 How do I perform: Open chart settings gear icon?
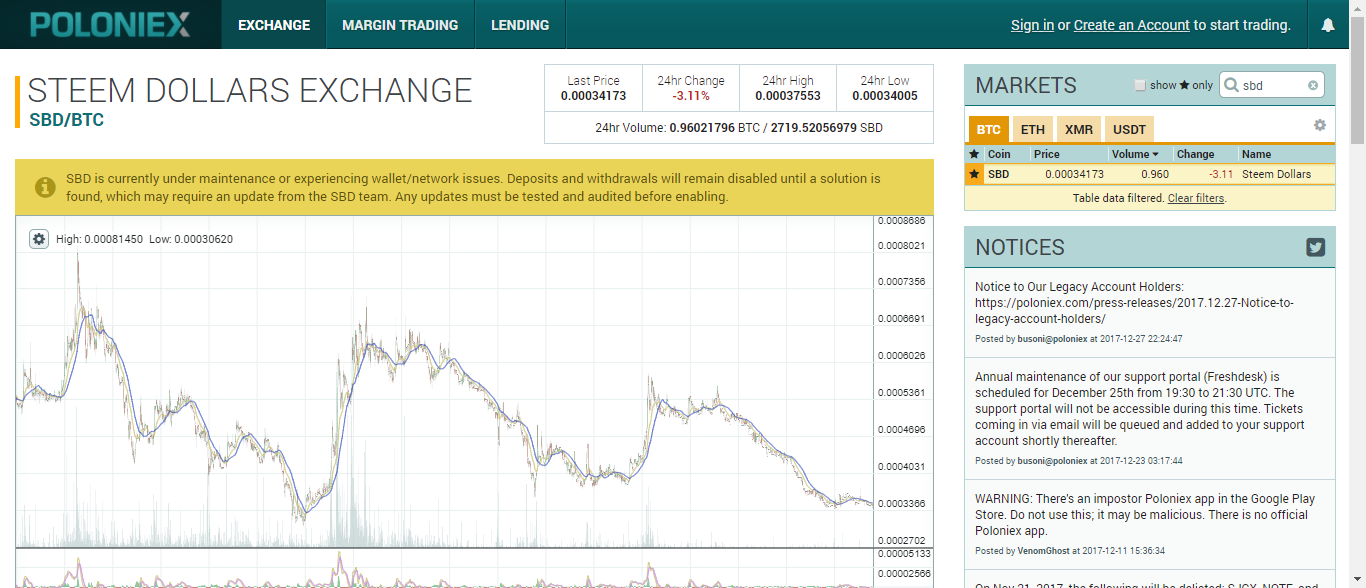39,239
